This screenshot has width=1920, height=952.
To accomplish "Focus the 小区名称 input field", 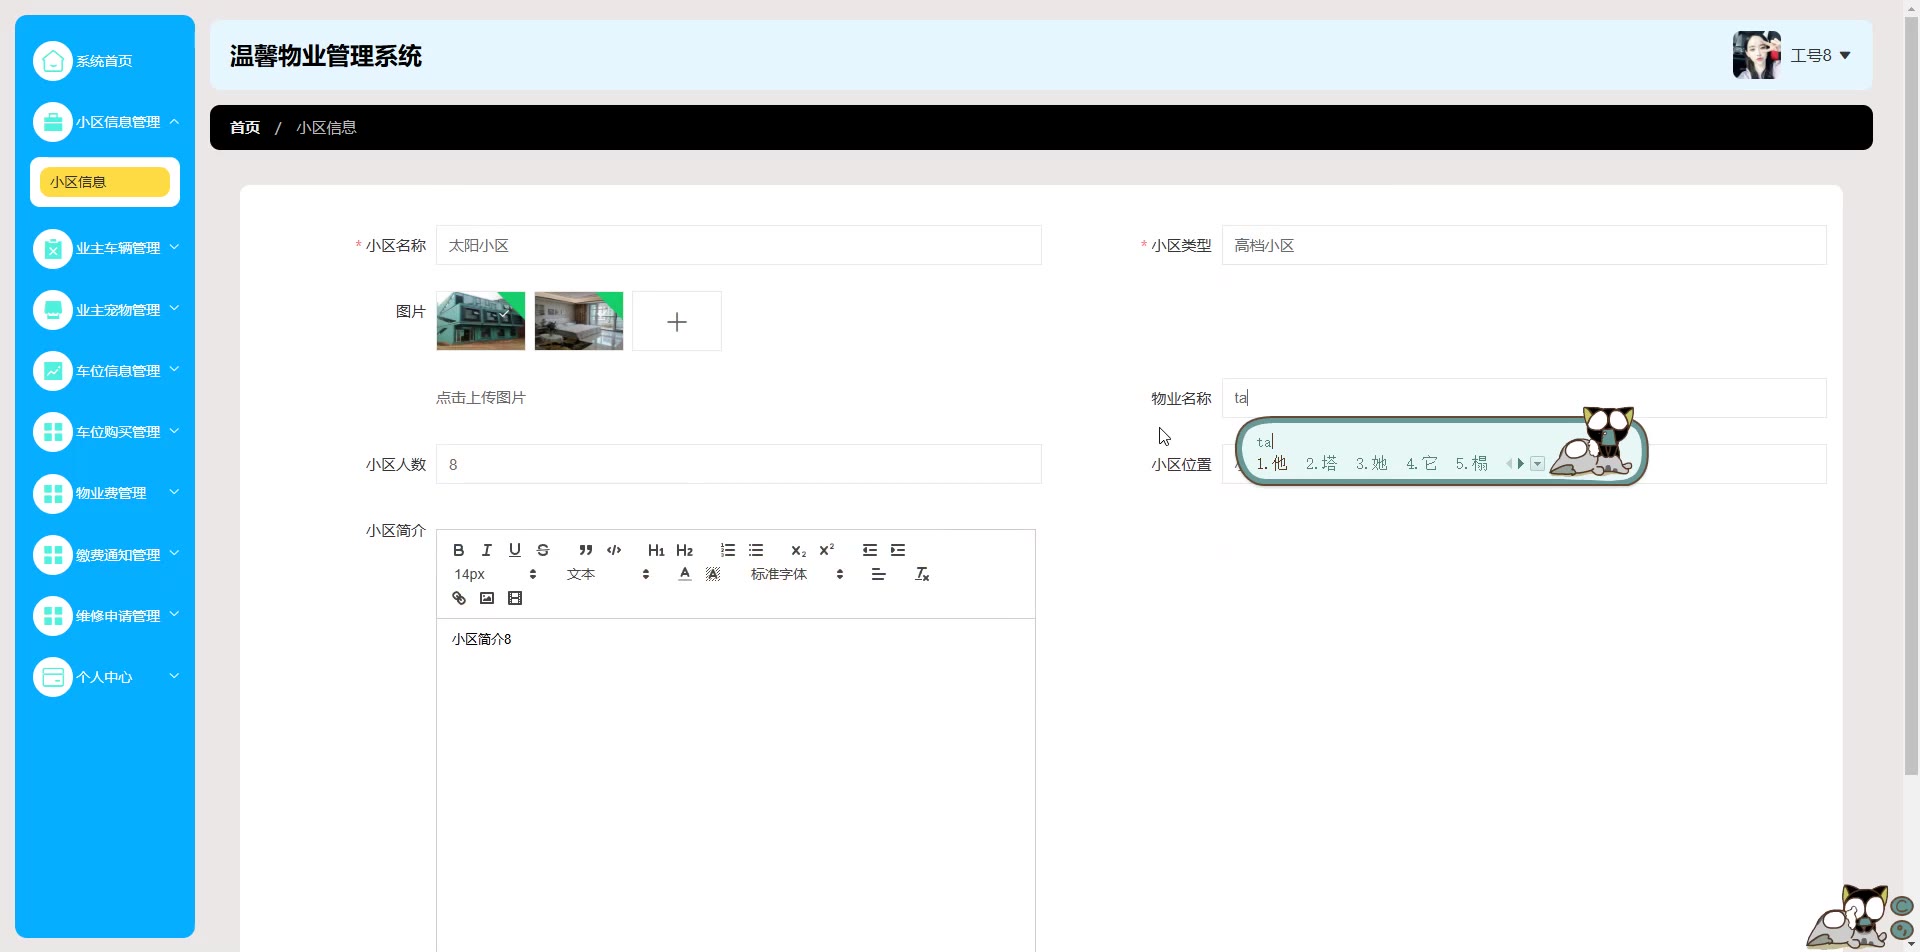I will [739, 245].
